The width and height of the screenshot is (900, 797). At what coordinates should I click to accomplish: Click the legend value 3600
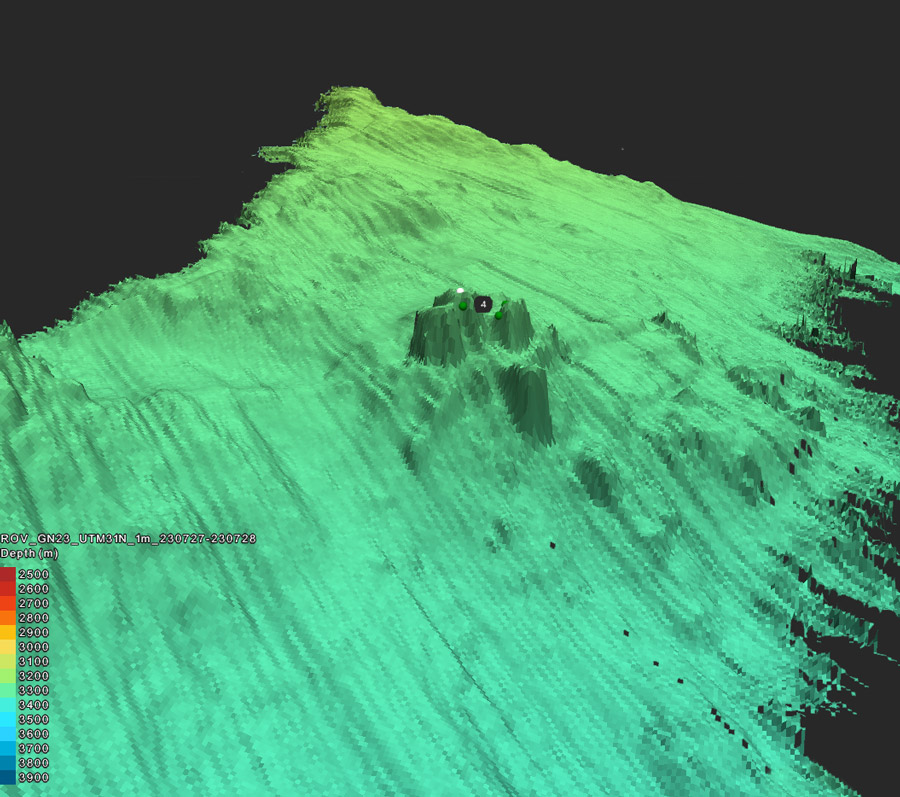(34, 734)
